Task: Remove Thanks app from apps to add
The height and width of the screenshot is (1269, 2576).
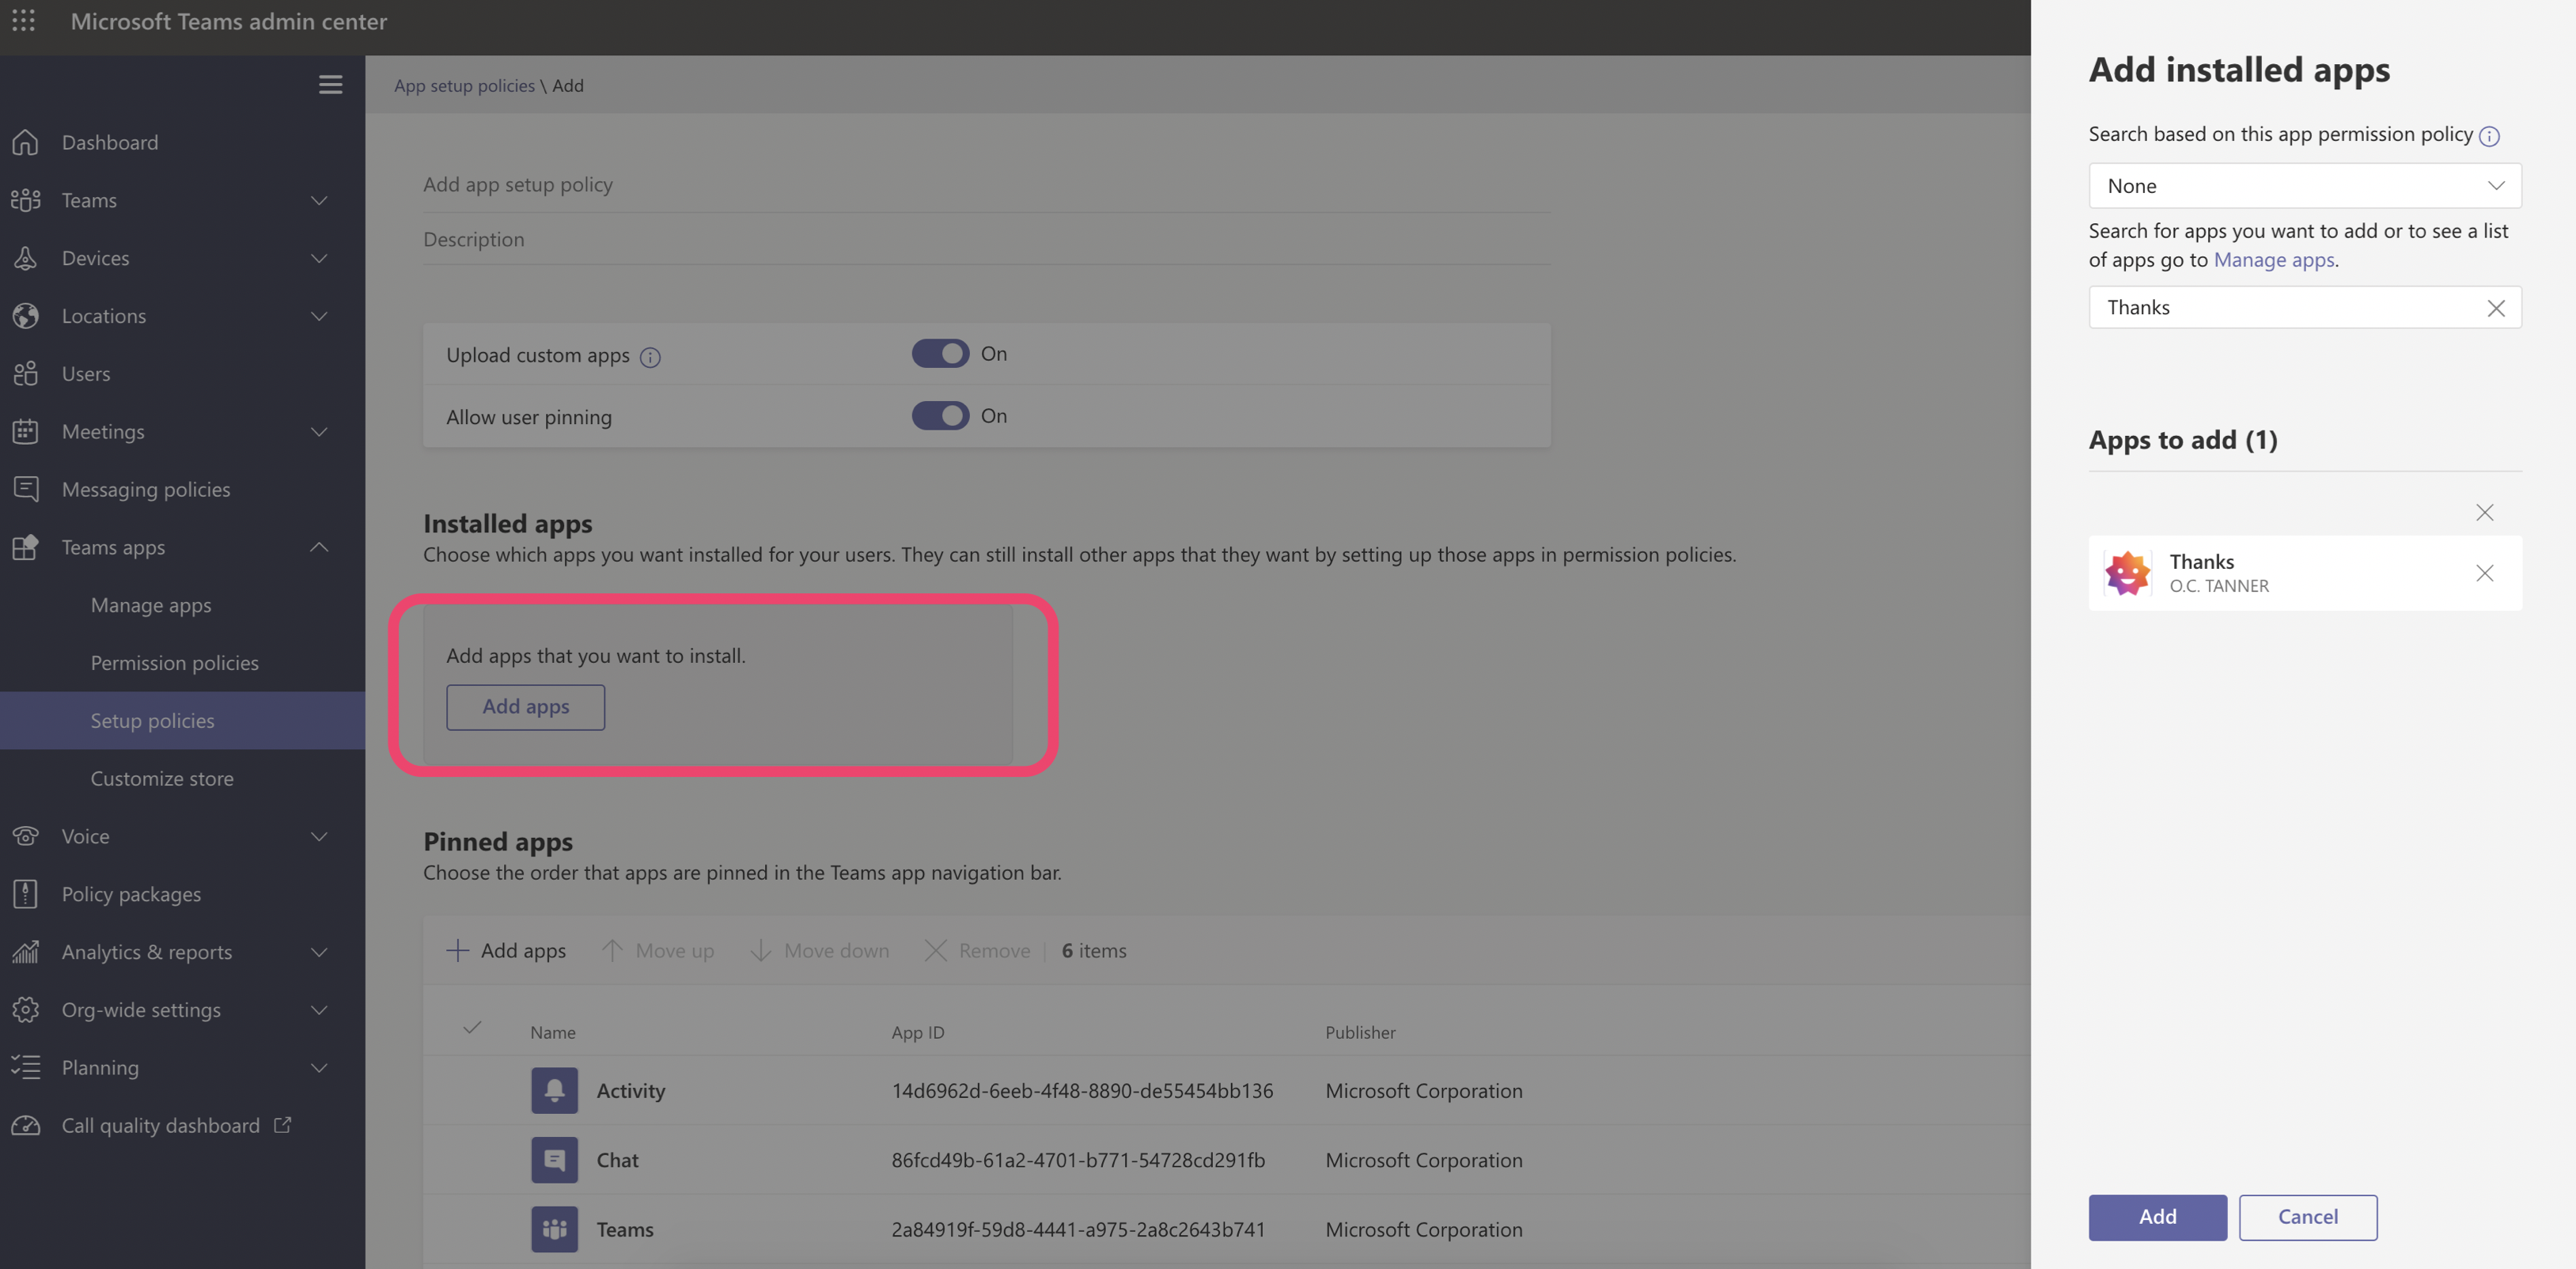Action: 2484,573
